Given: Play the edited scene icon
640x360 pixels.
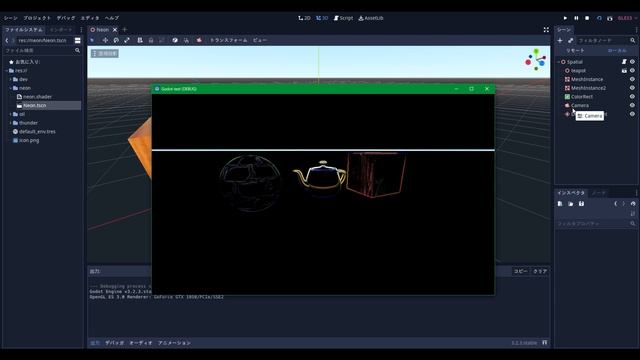Looking at the screenshot, I should pos(599,18).
